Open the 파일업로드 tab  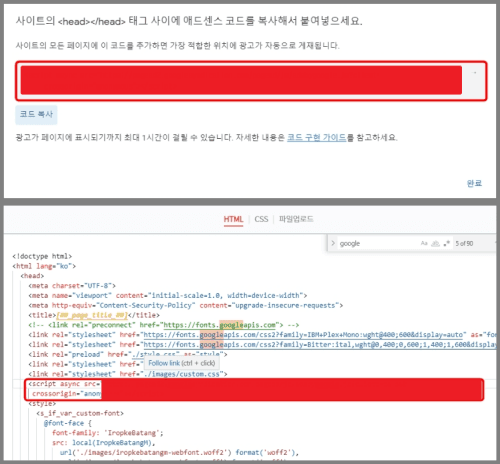click(296, 219)
